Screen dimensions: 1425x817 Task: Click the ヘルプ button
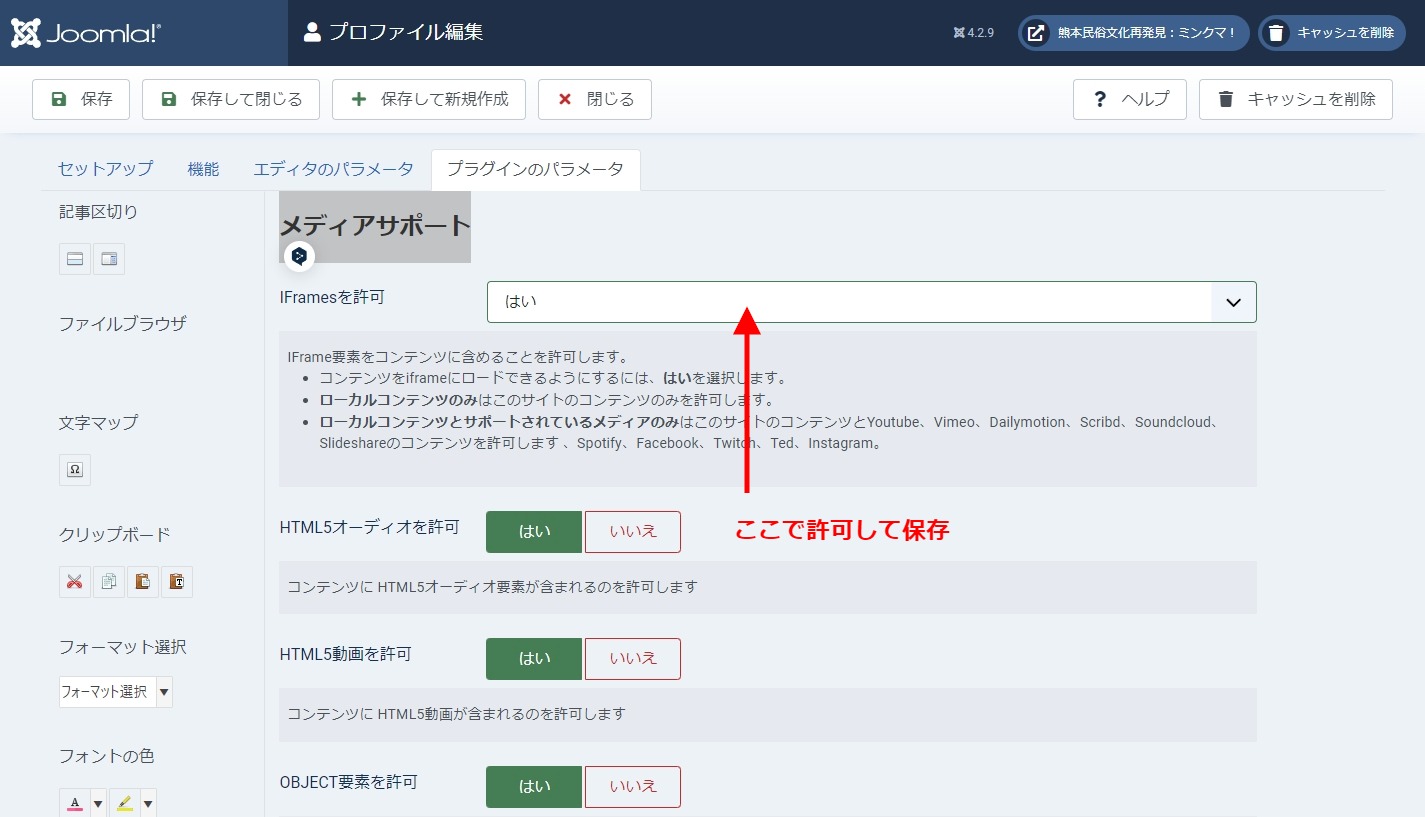pyautogui.click(x=1129, y=100)
